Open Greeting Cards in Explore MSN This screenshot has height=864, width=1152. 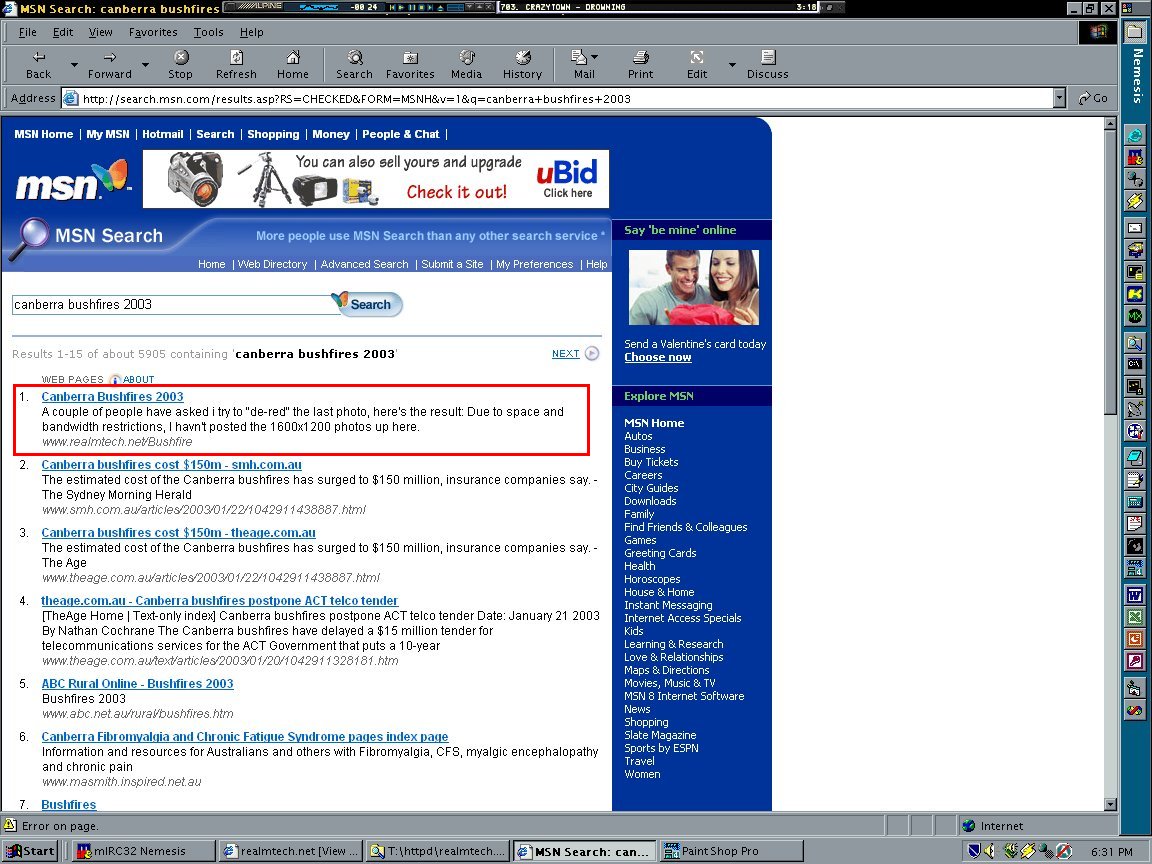(x=660, y=552)
